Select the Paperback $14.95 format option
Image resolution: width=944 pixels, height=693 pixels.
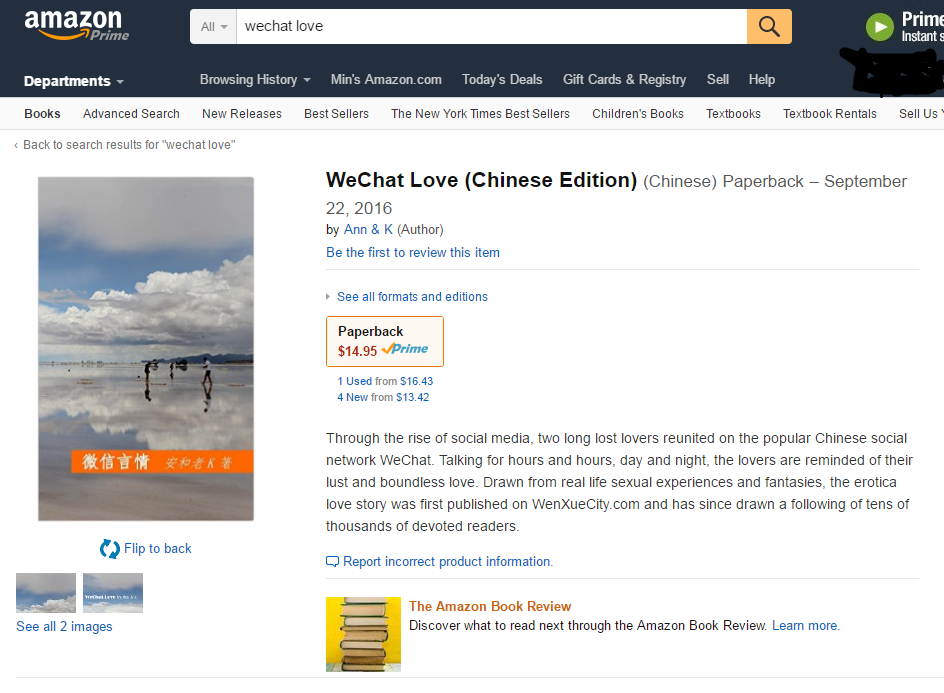coord(385,341)
